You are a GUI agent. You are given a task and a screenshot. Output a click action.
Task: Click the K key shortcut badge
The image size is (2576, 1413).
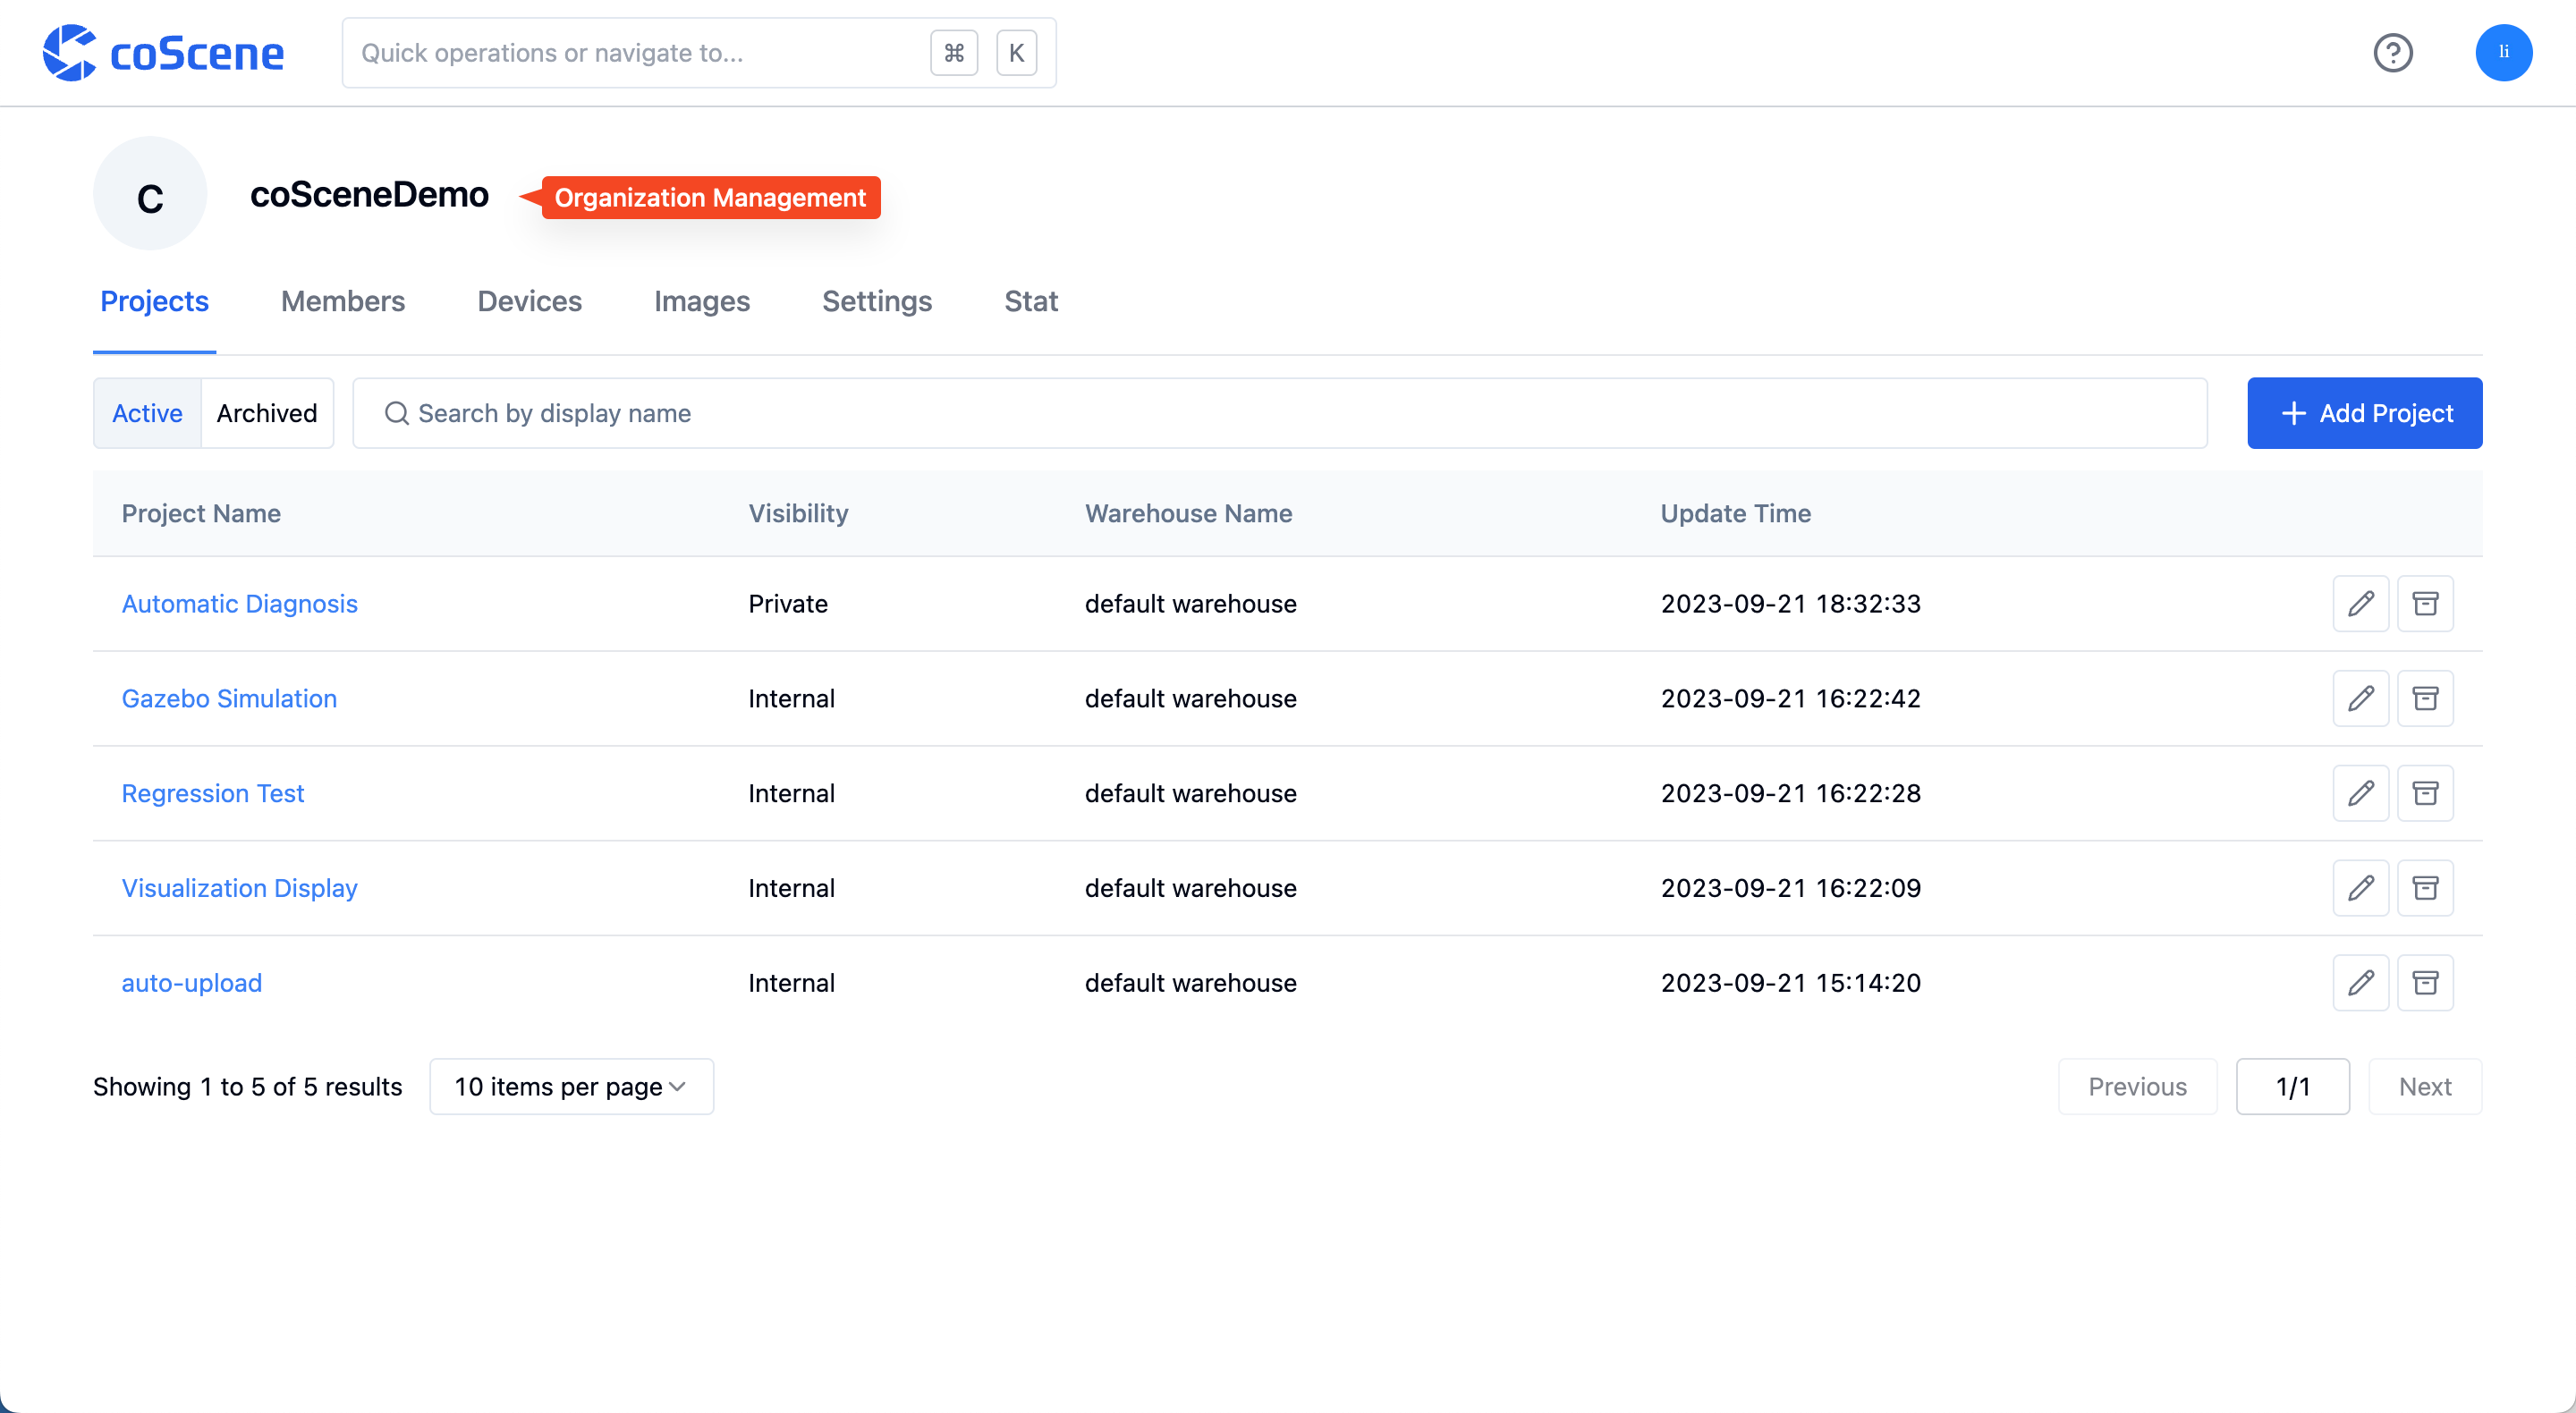(1016, 53)
